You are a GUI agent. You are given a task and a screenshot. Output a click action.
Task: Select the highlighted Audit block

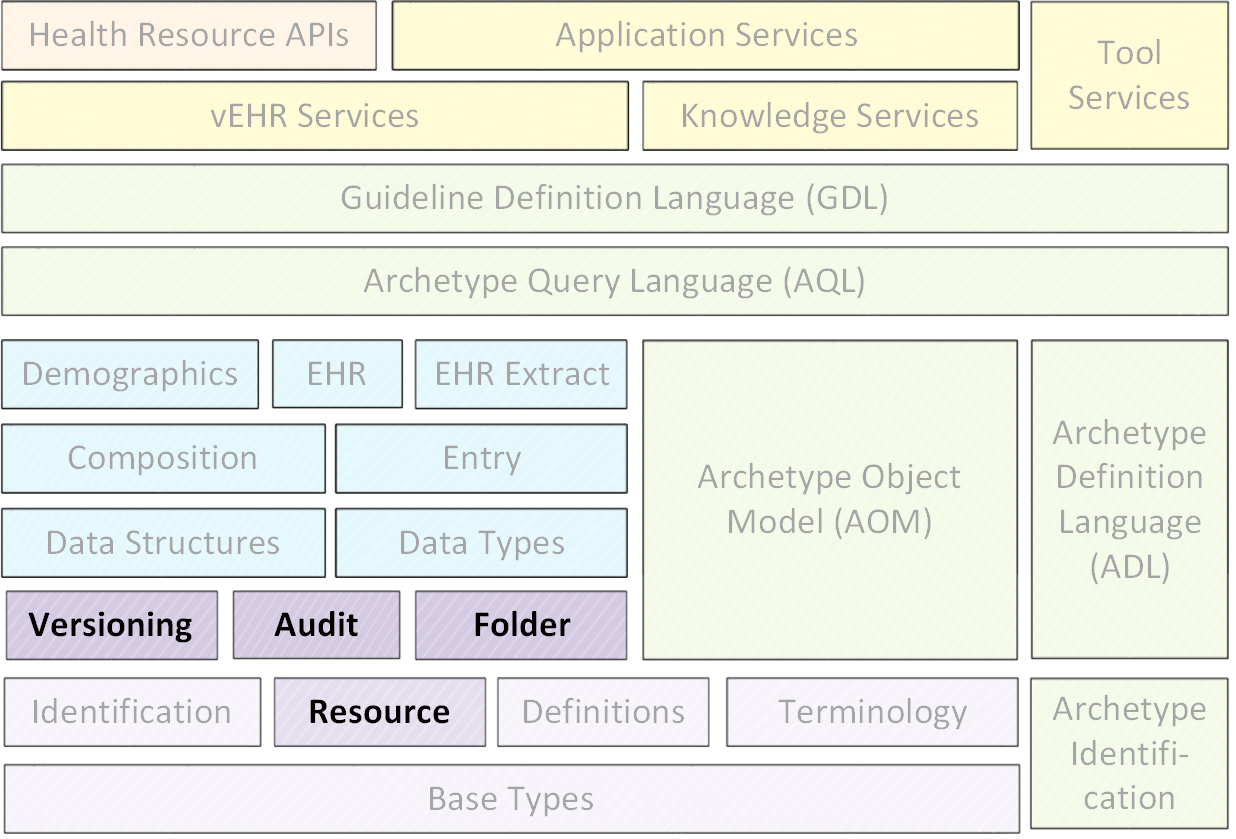click(317, 625)
